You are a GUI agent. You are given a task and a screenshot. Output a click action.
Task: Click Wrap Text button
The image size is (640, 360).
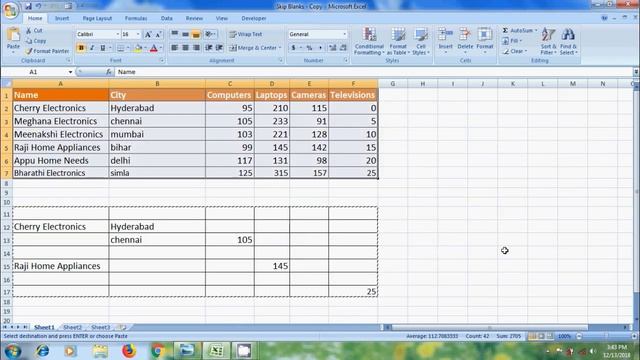tap(246, 34)
